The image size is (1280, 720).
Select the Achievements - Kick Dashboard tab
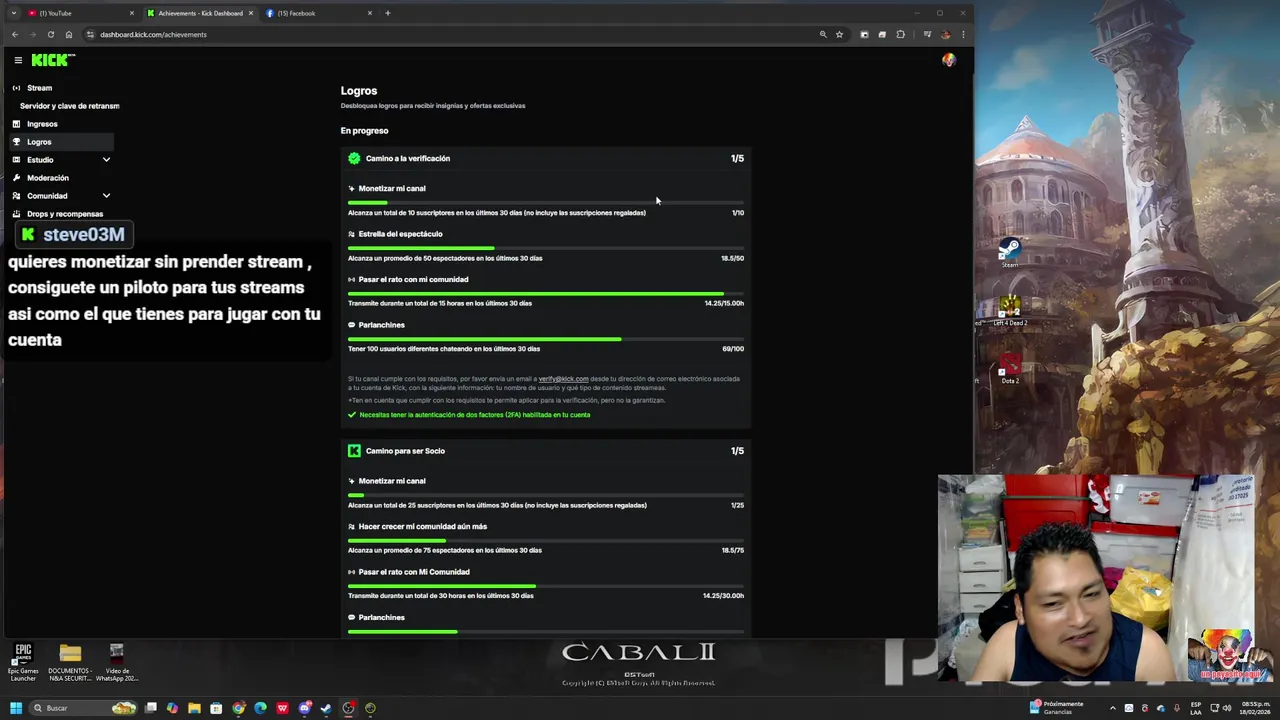200,13
